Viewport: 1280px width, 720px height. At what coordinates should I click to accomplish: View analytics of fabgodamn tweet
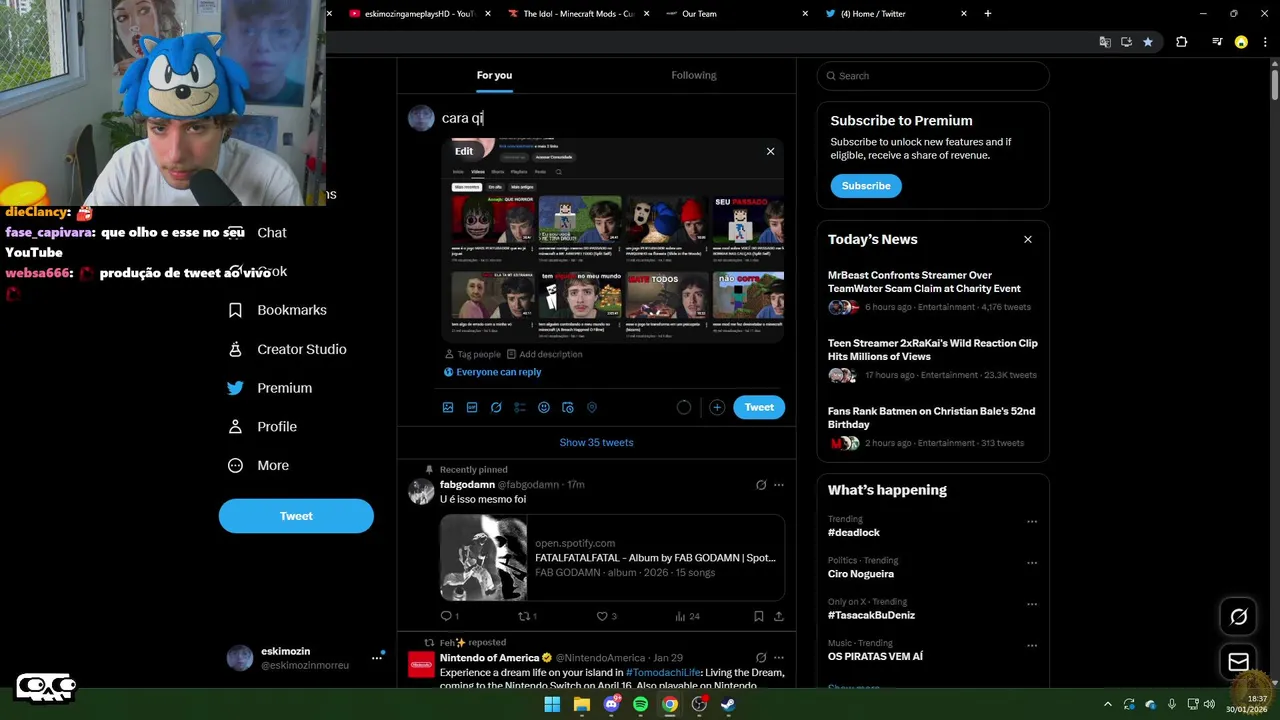[687, 616]
